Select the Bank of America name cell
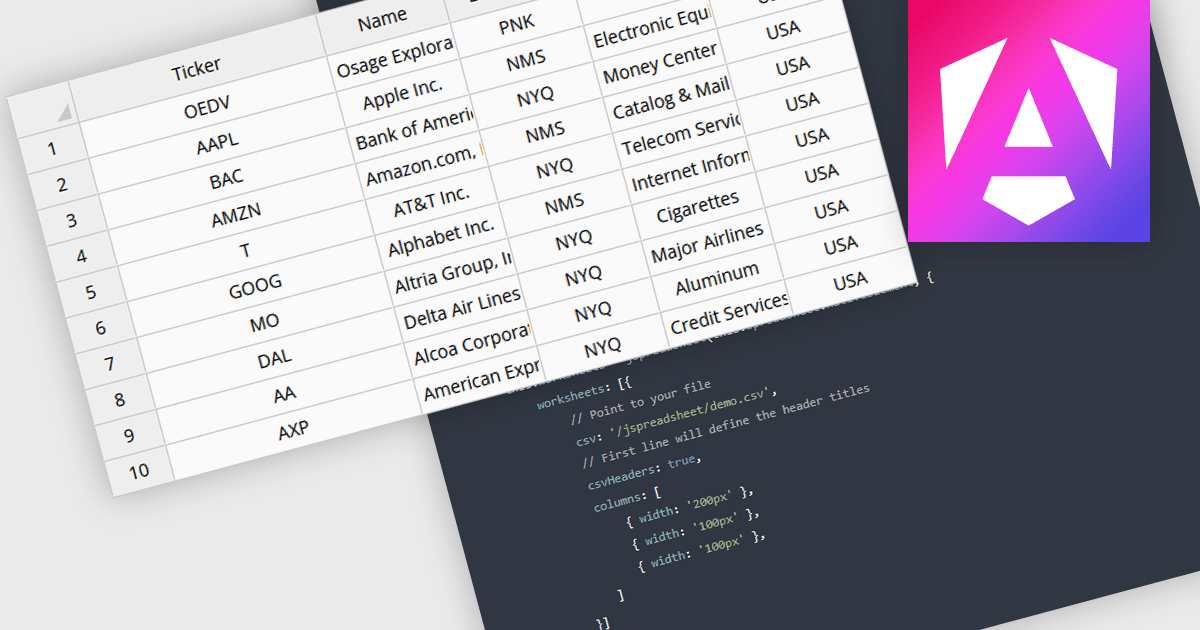Screen dimensions: 1200x630 pos(413,129)
